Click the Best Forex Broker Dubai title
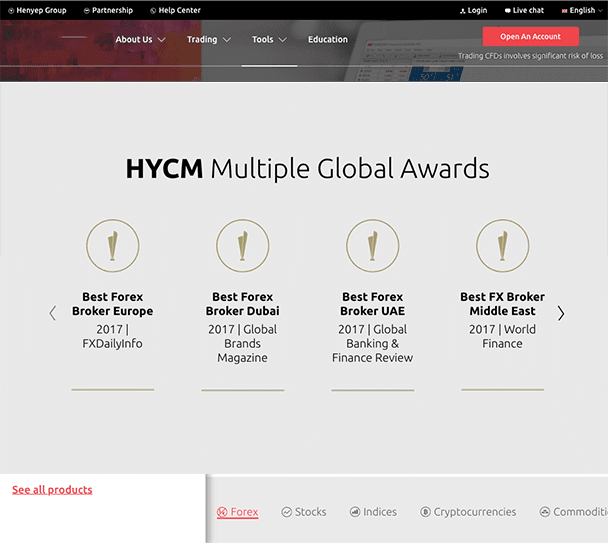Image resolution: width=608 pixels, height=555 pixels. (243, 304)
